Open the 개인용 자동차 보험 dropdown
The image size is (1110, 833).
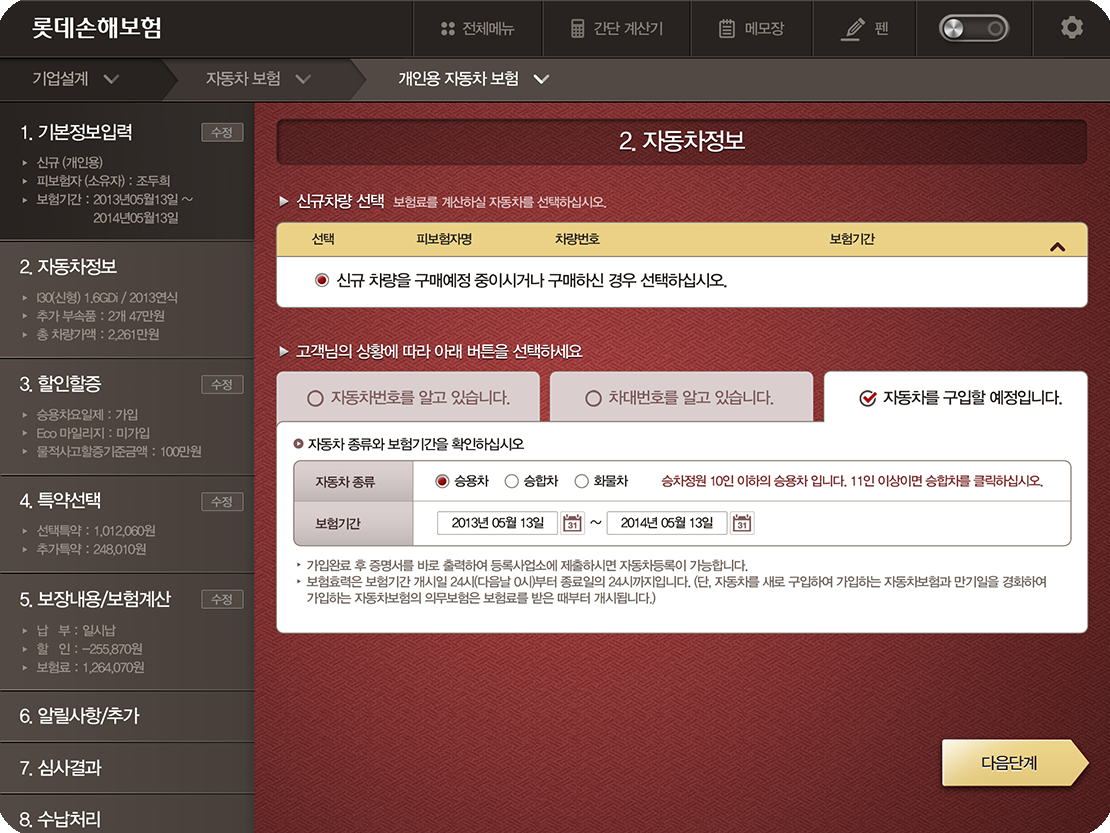(x=474, y=79)
